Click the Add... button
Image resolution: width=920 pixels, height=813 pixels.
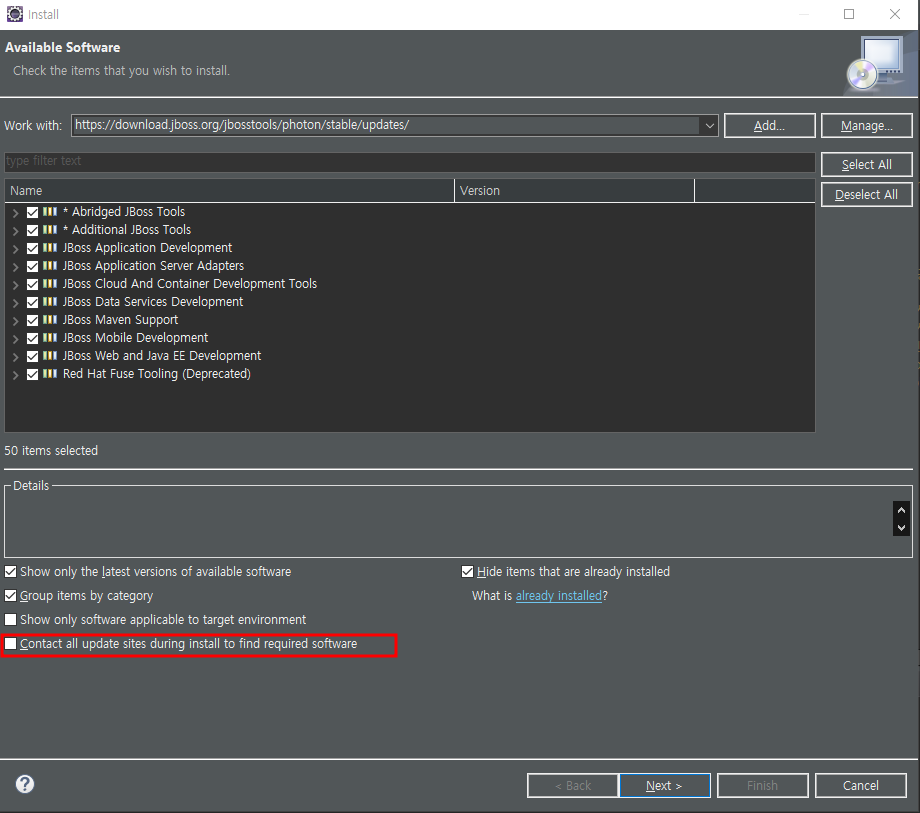click(769, 126)
